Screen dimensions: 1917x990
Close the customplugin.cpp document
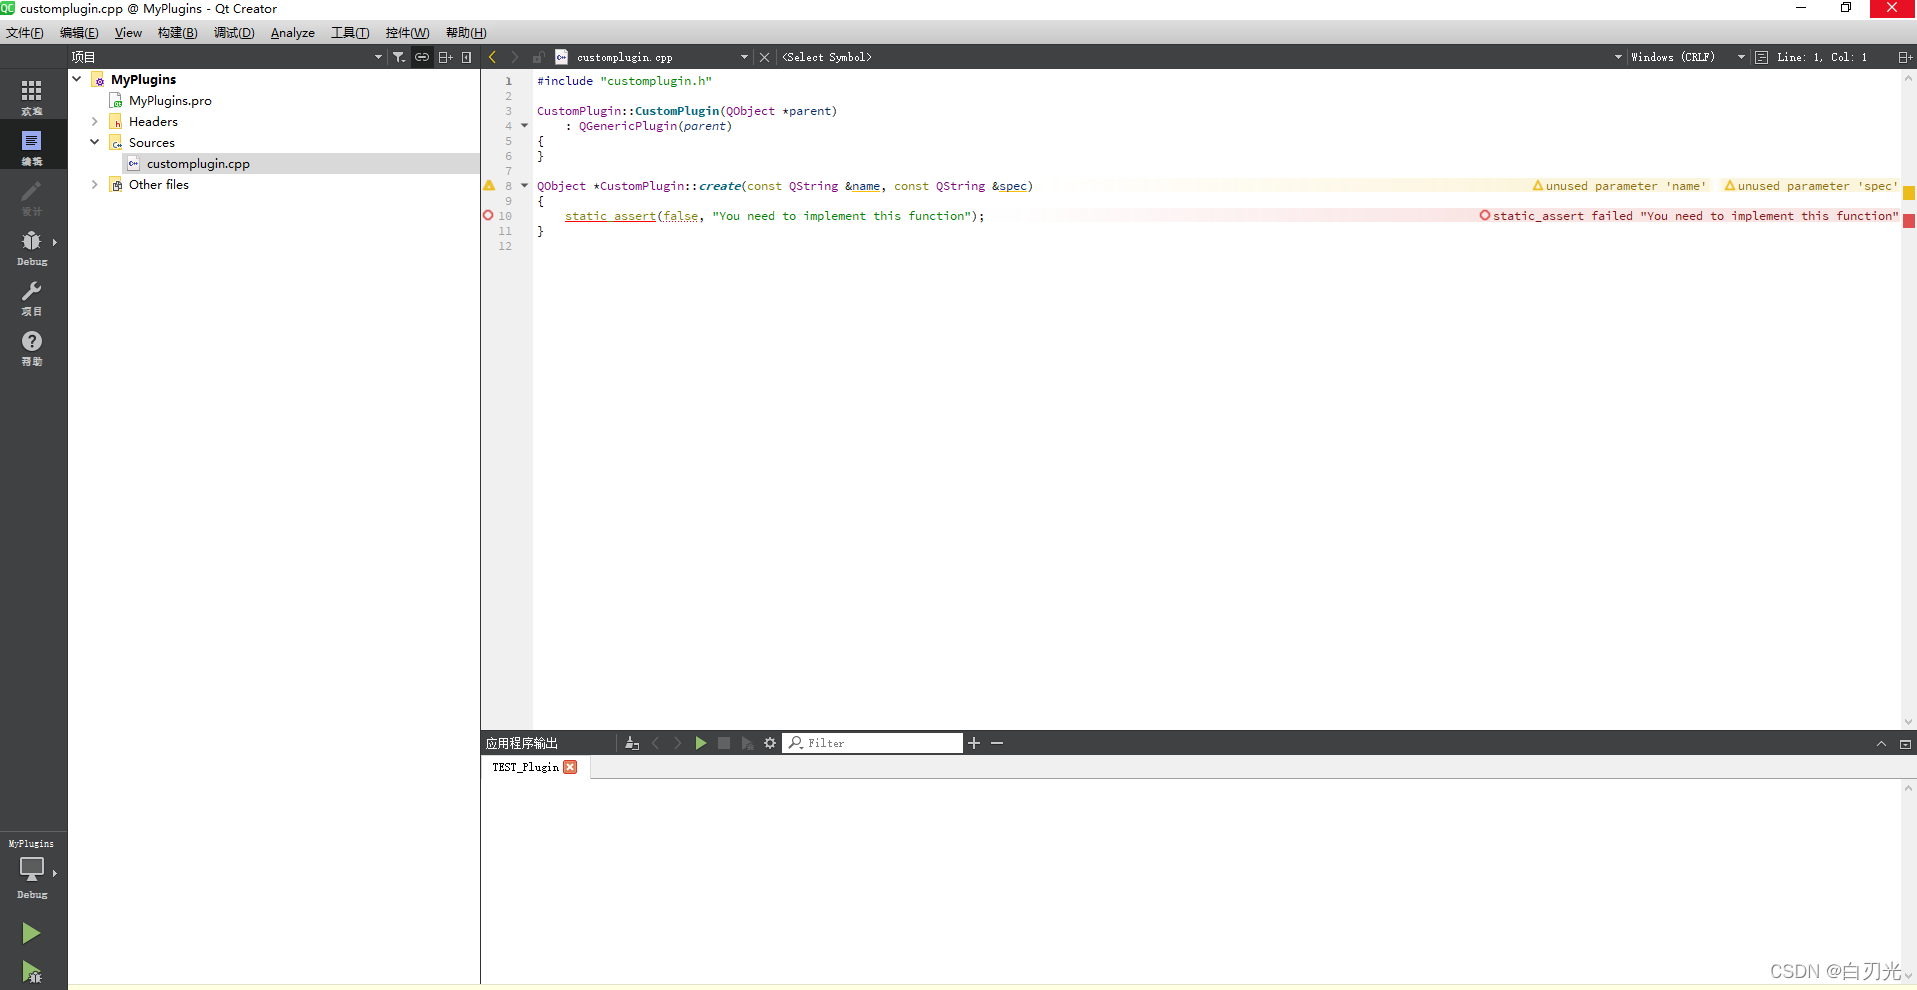[x=765, y=57]
